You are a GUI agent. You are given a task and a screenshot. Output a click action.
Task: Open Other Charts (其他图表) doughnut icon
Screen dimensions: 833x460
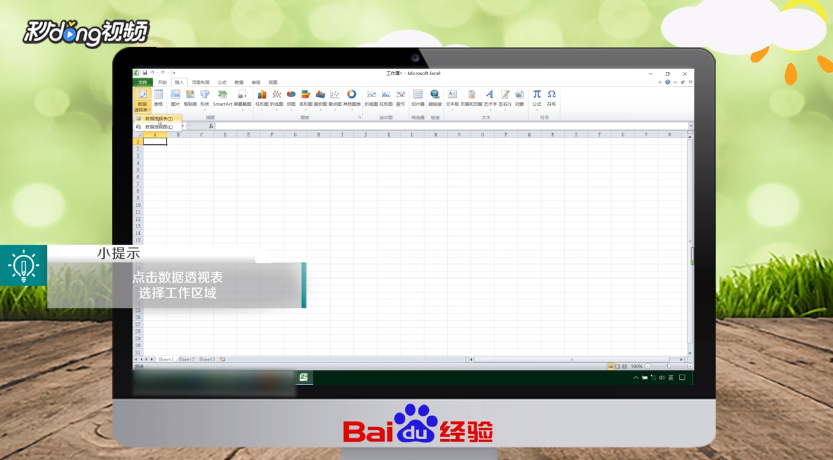[352, 99]
